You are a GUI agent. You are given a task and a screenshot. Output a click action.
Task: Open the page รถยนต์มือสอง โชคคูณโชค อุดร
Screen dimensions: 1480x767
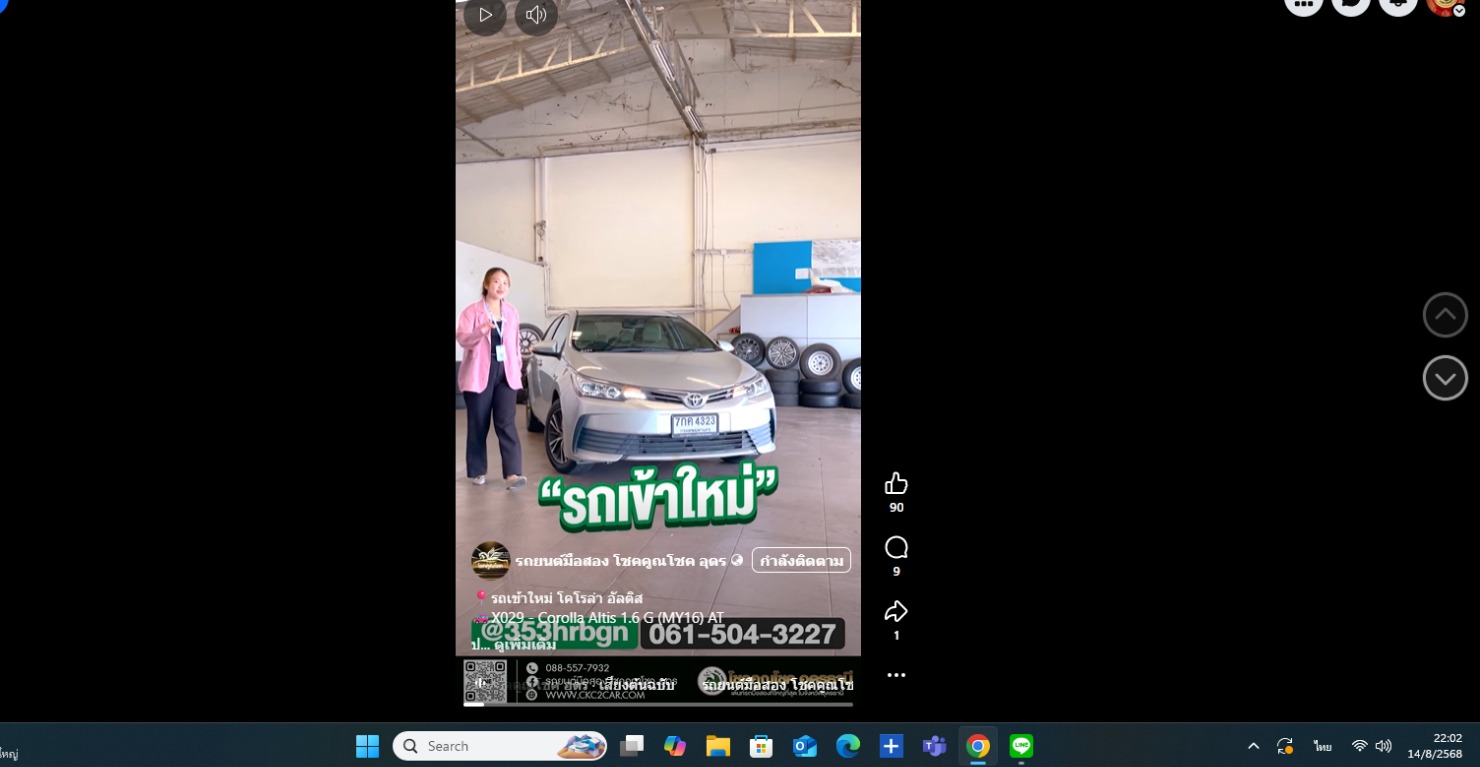coord(621,561)
